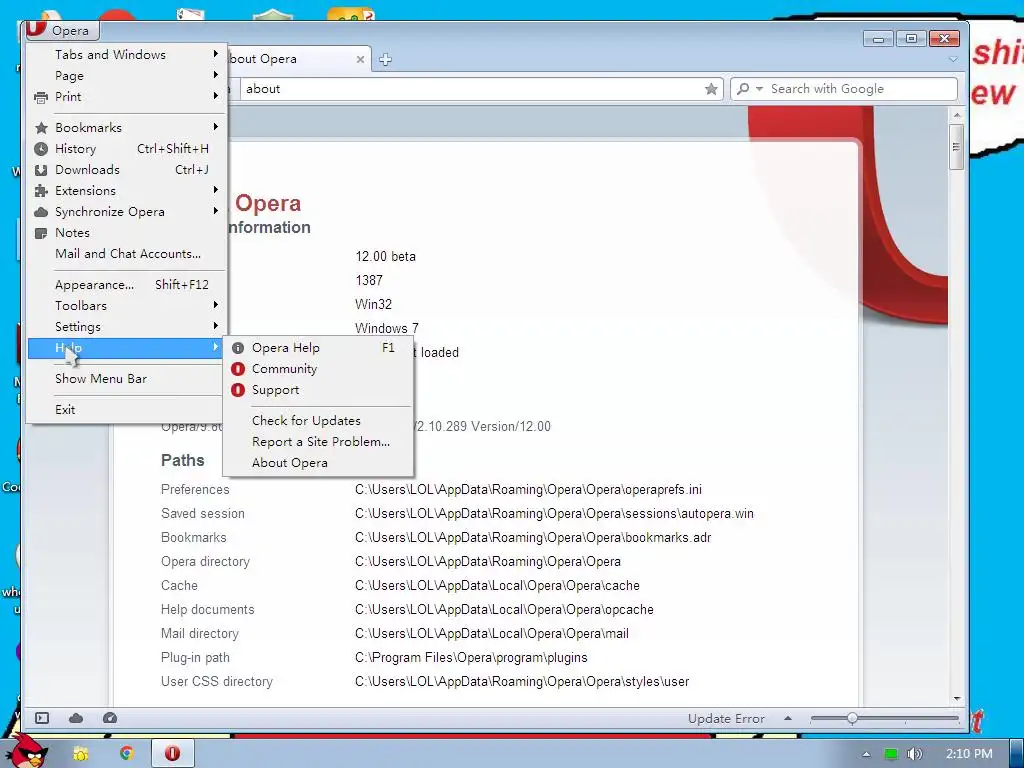Viewport: 1024px width, 768px height.
Task: Open zoom menu arrow in status bar
Action: coord(788,718)
